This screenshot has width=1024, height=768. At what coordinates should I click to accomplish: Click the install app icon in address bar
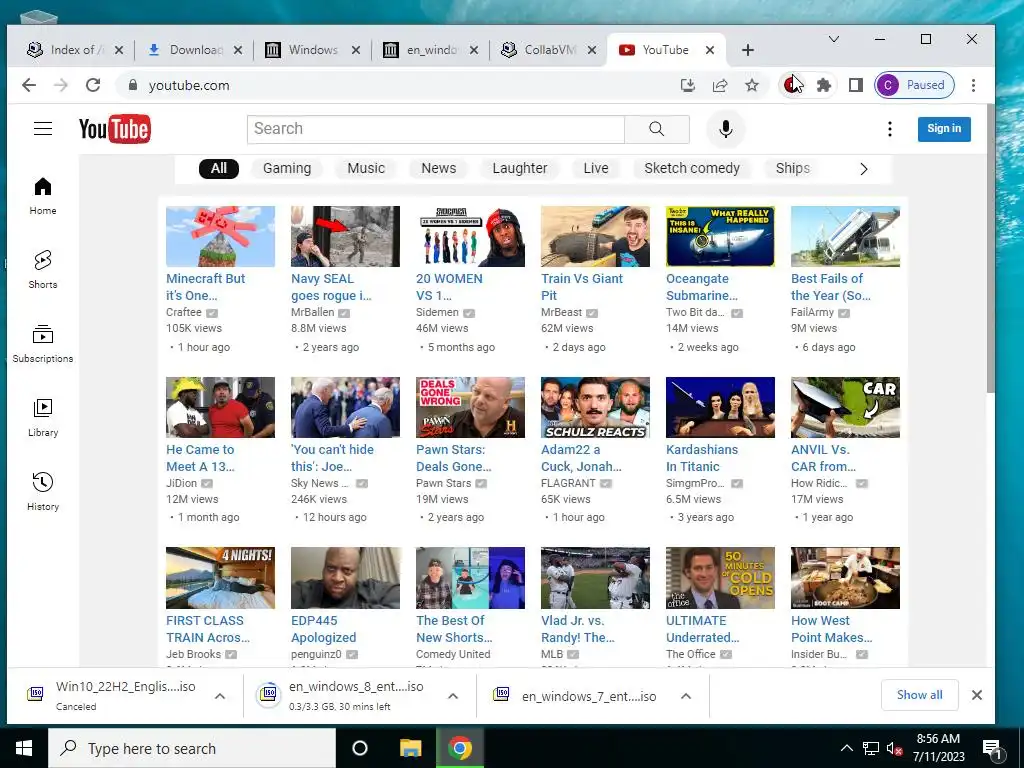[688, 85]
